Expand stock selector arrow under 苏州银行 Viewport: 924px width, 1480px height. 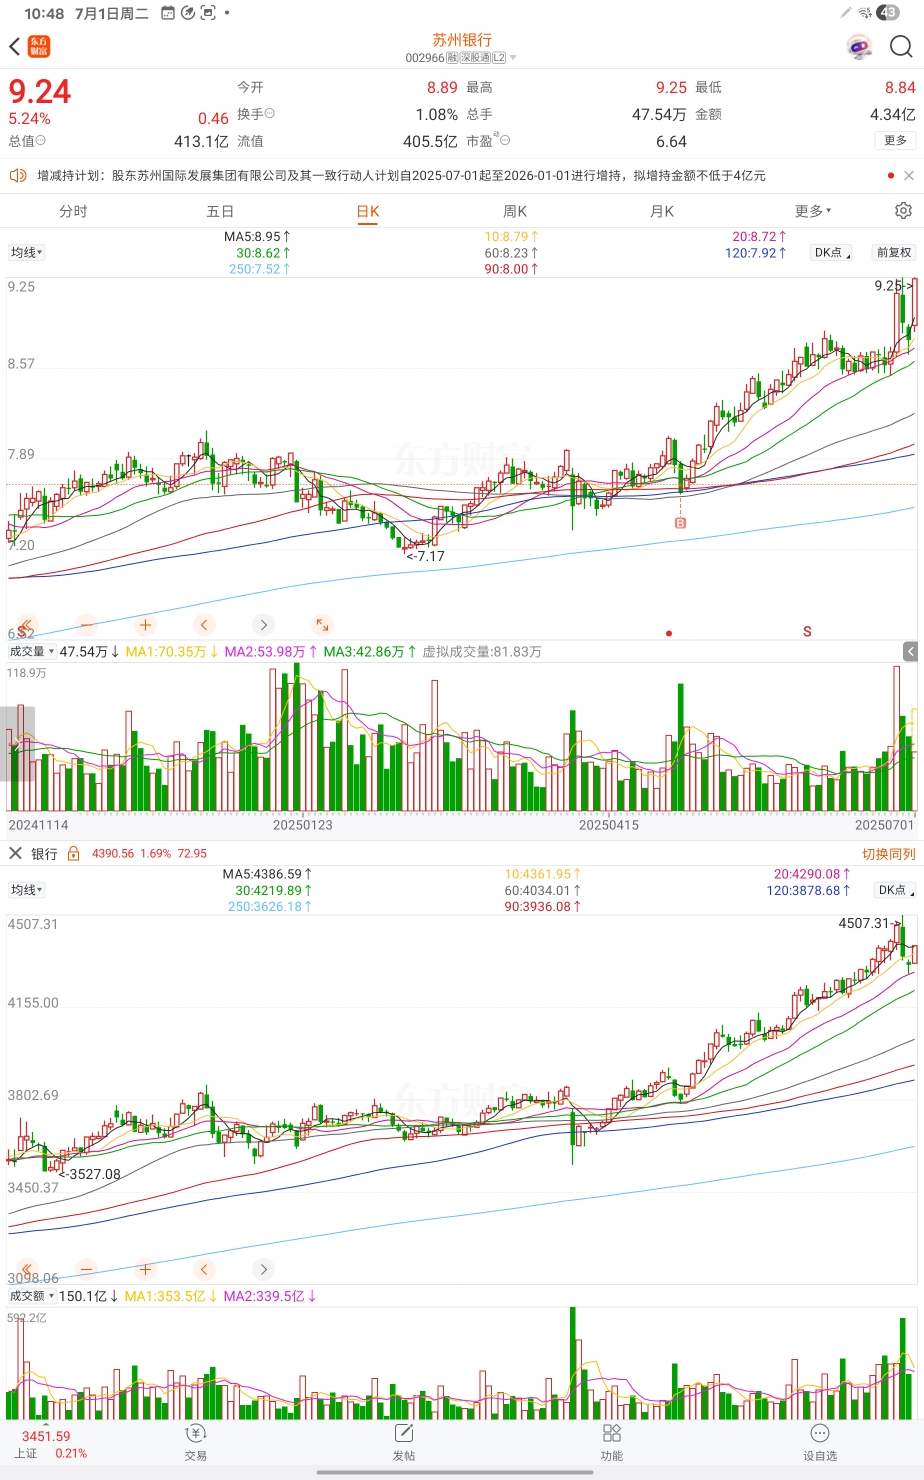(x=513, y=58)
